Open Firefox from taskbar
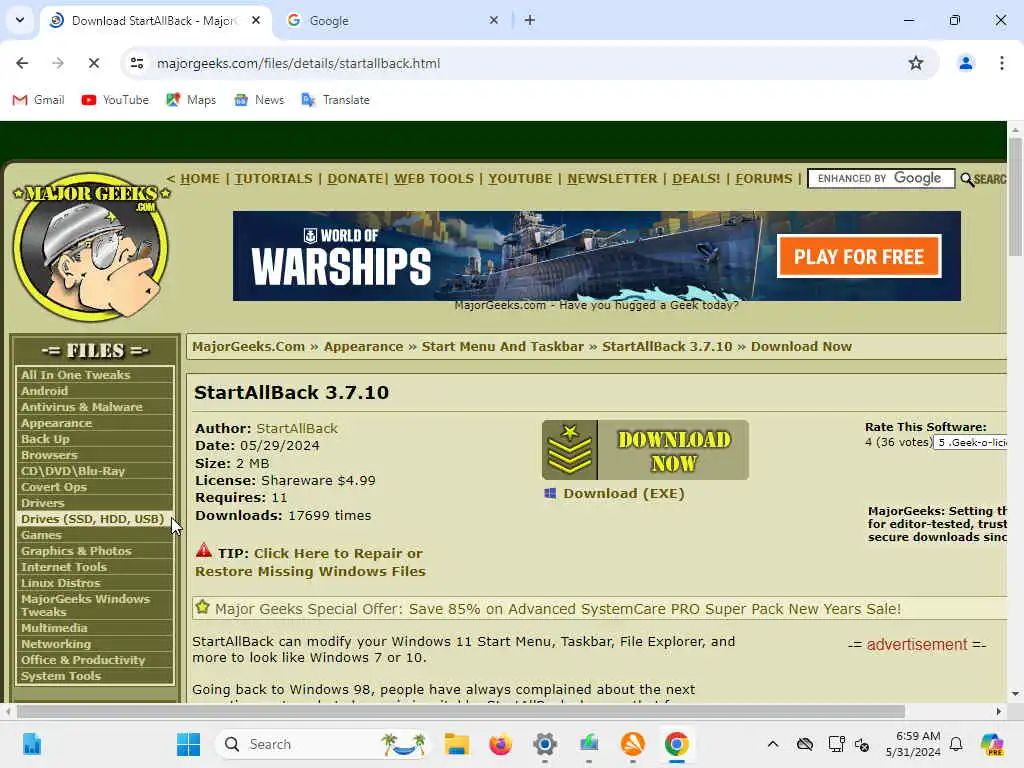1024x768 pixels. (x=500, y=744)
